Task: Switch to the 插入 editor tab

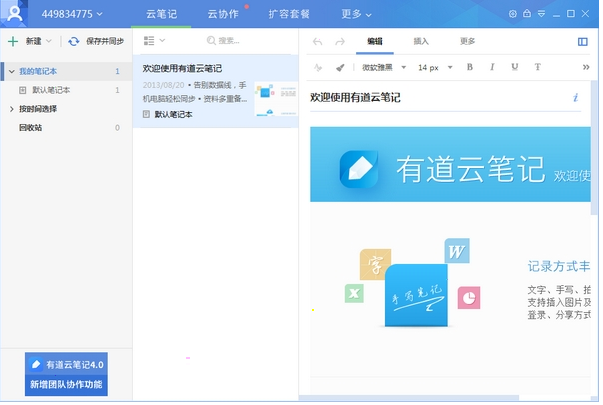Action: pyautogui.click(x=421, y=42)
